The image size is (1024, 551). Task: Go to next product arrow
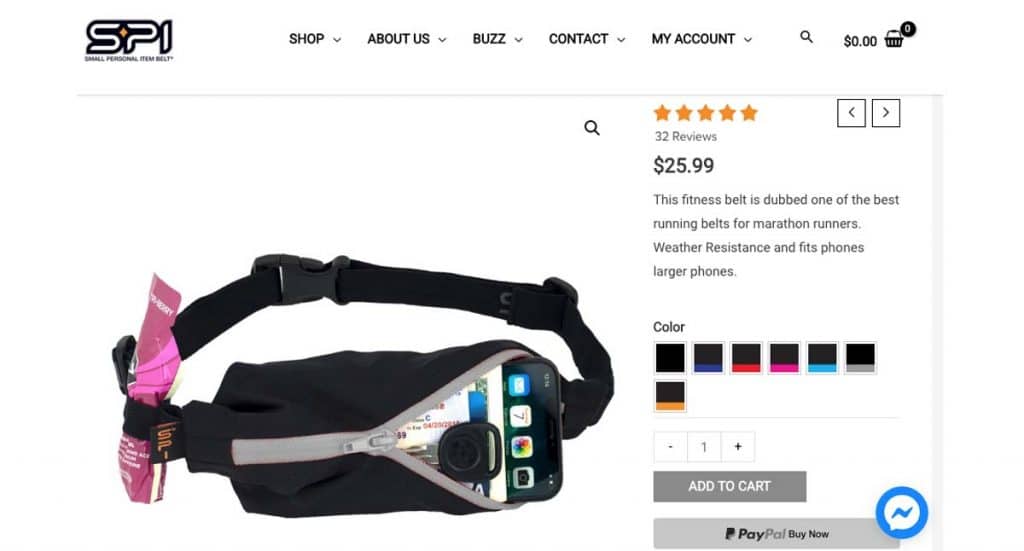point(886,113)
